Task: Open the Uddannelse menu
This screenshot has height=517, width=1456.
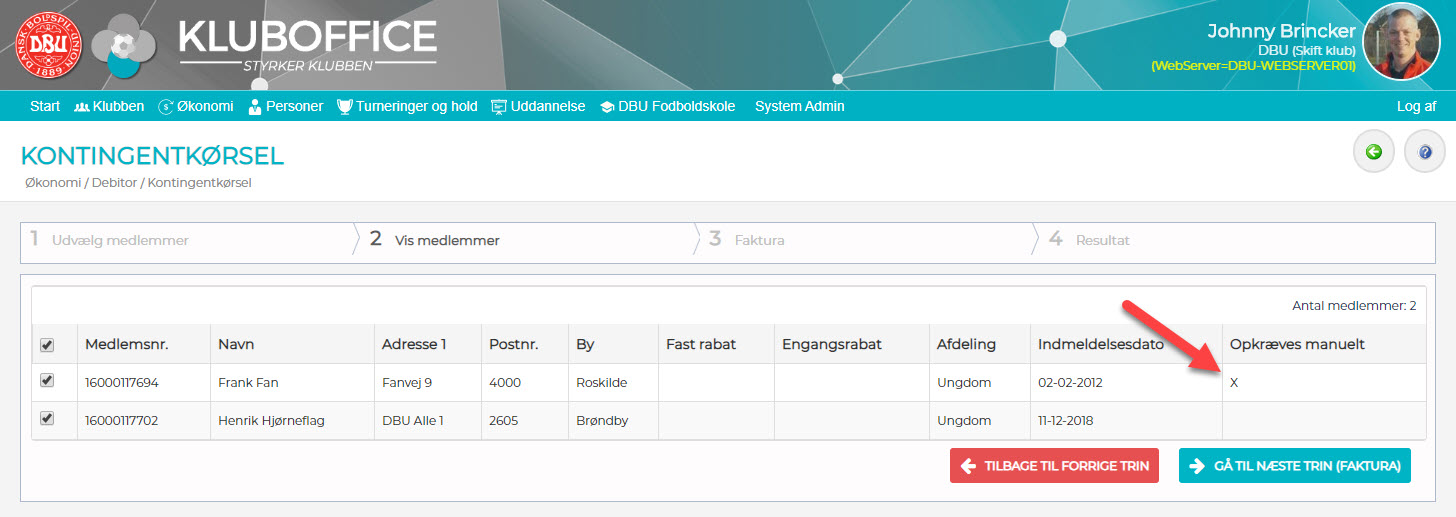Action: tap(538, 106)
